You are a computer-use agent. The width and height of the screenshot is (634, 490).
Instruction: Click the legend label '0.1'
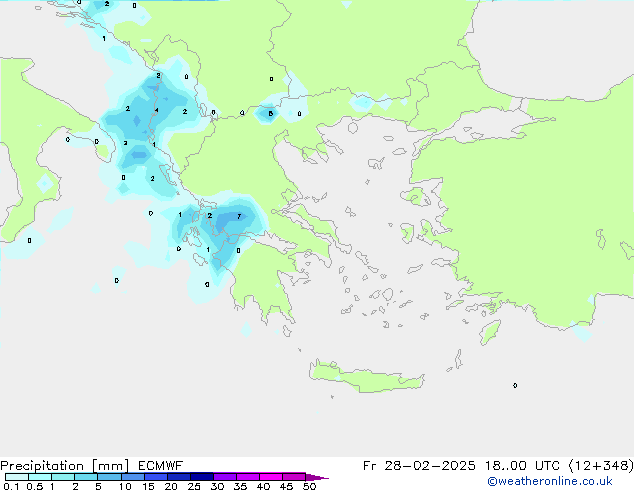pos(11,486)
